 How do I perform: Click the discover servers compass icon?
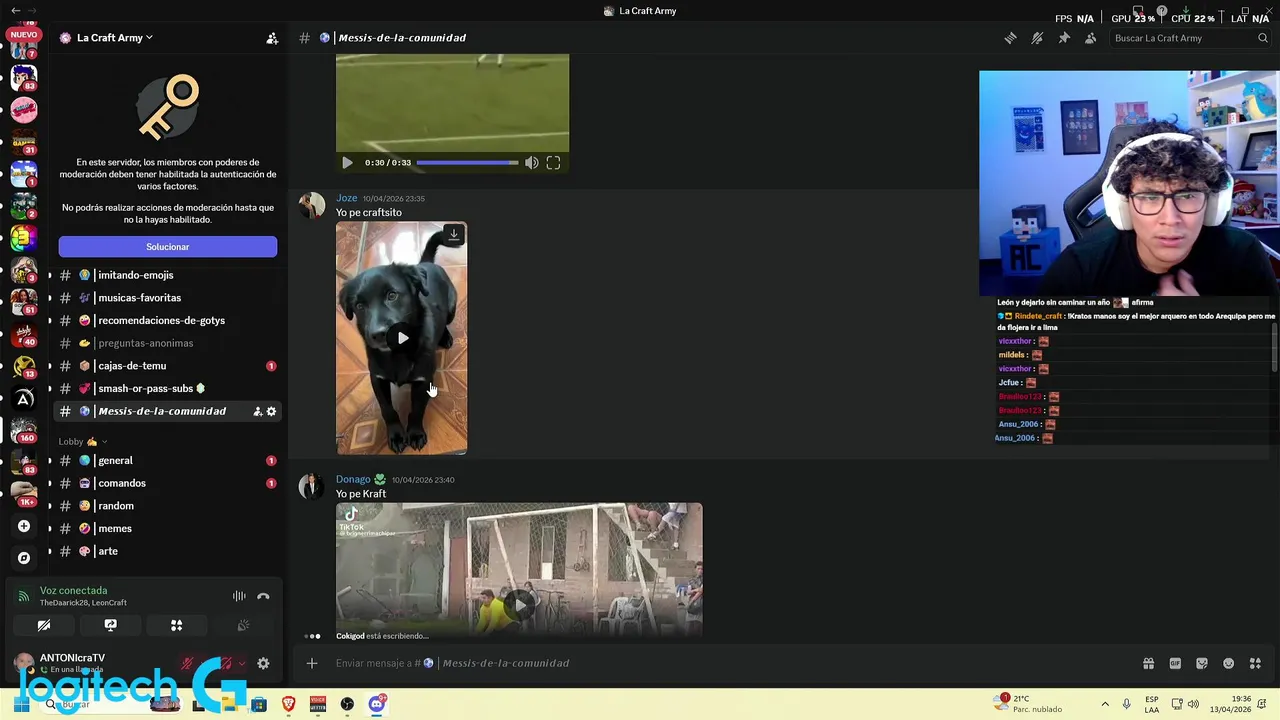tap(24, 558)
